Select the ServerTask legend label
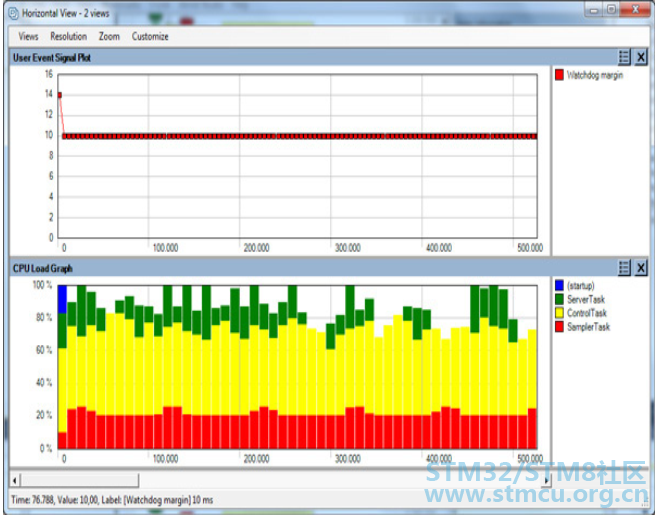 point(586,299)
